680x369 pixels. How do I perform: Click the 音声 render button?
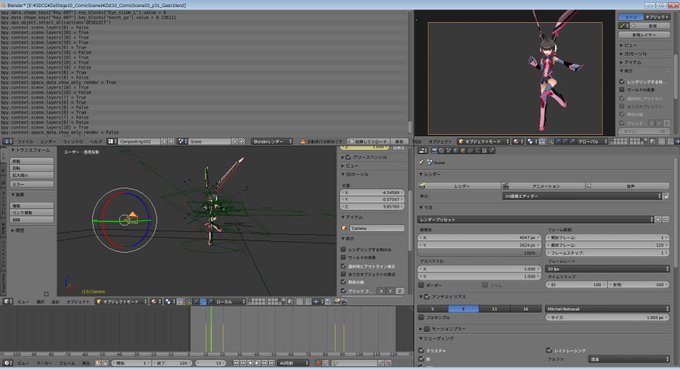628,186
